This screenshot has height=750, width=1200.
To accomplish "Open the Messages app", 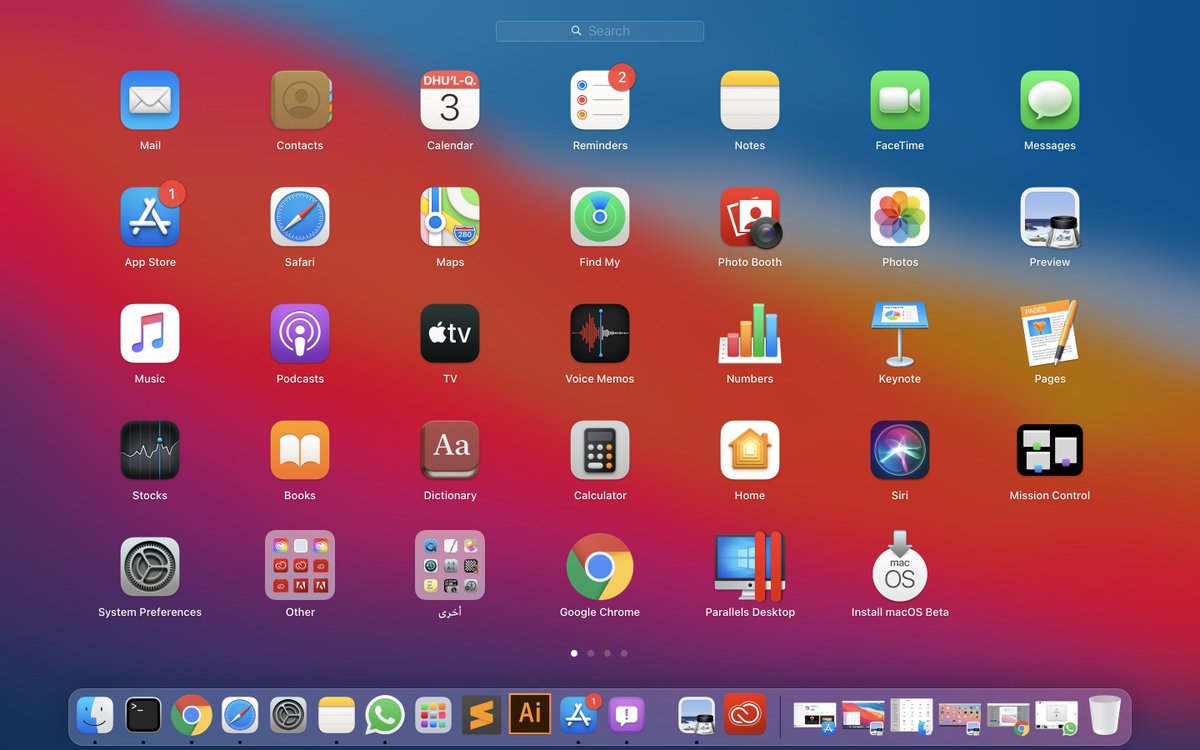I will pos(1050,100).
